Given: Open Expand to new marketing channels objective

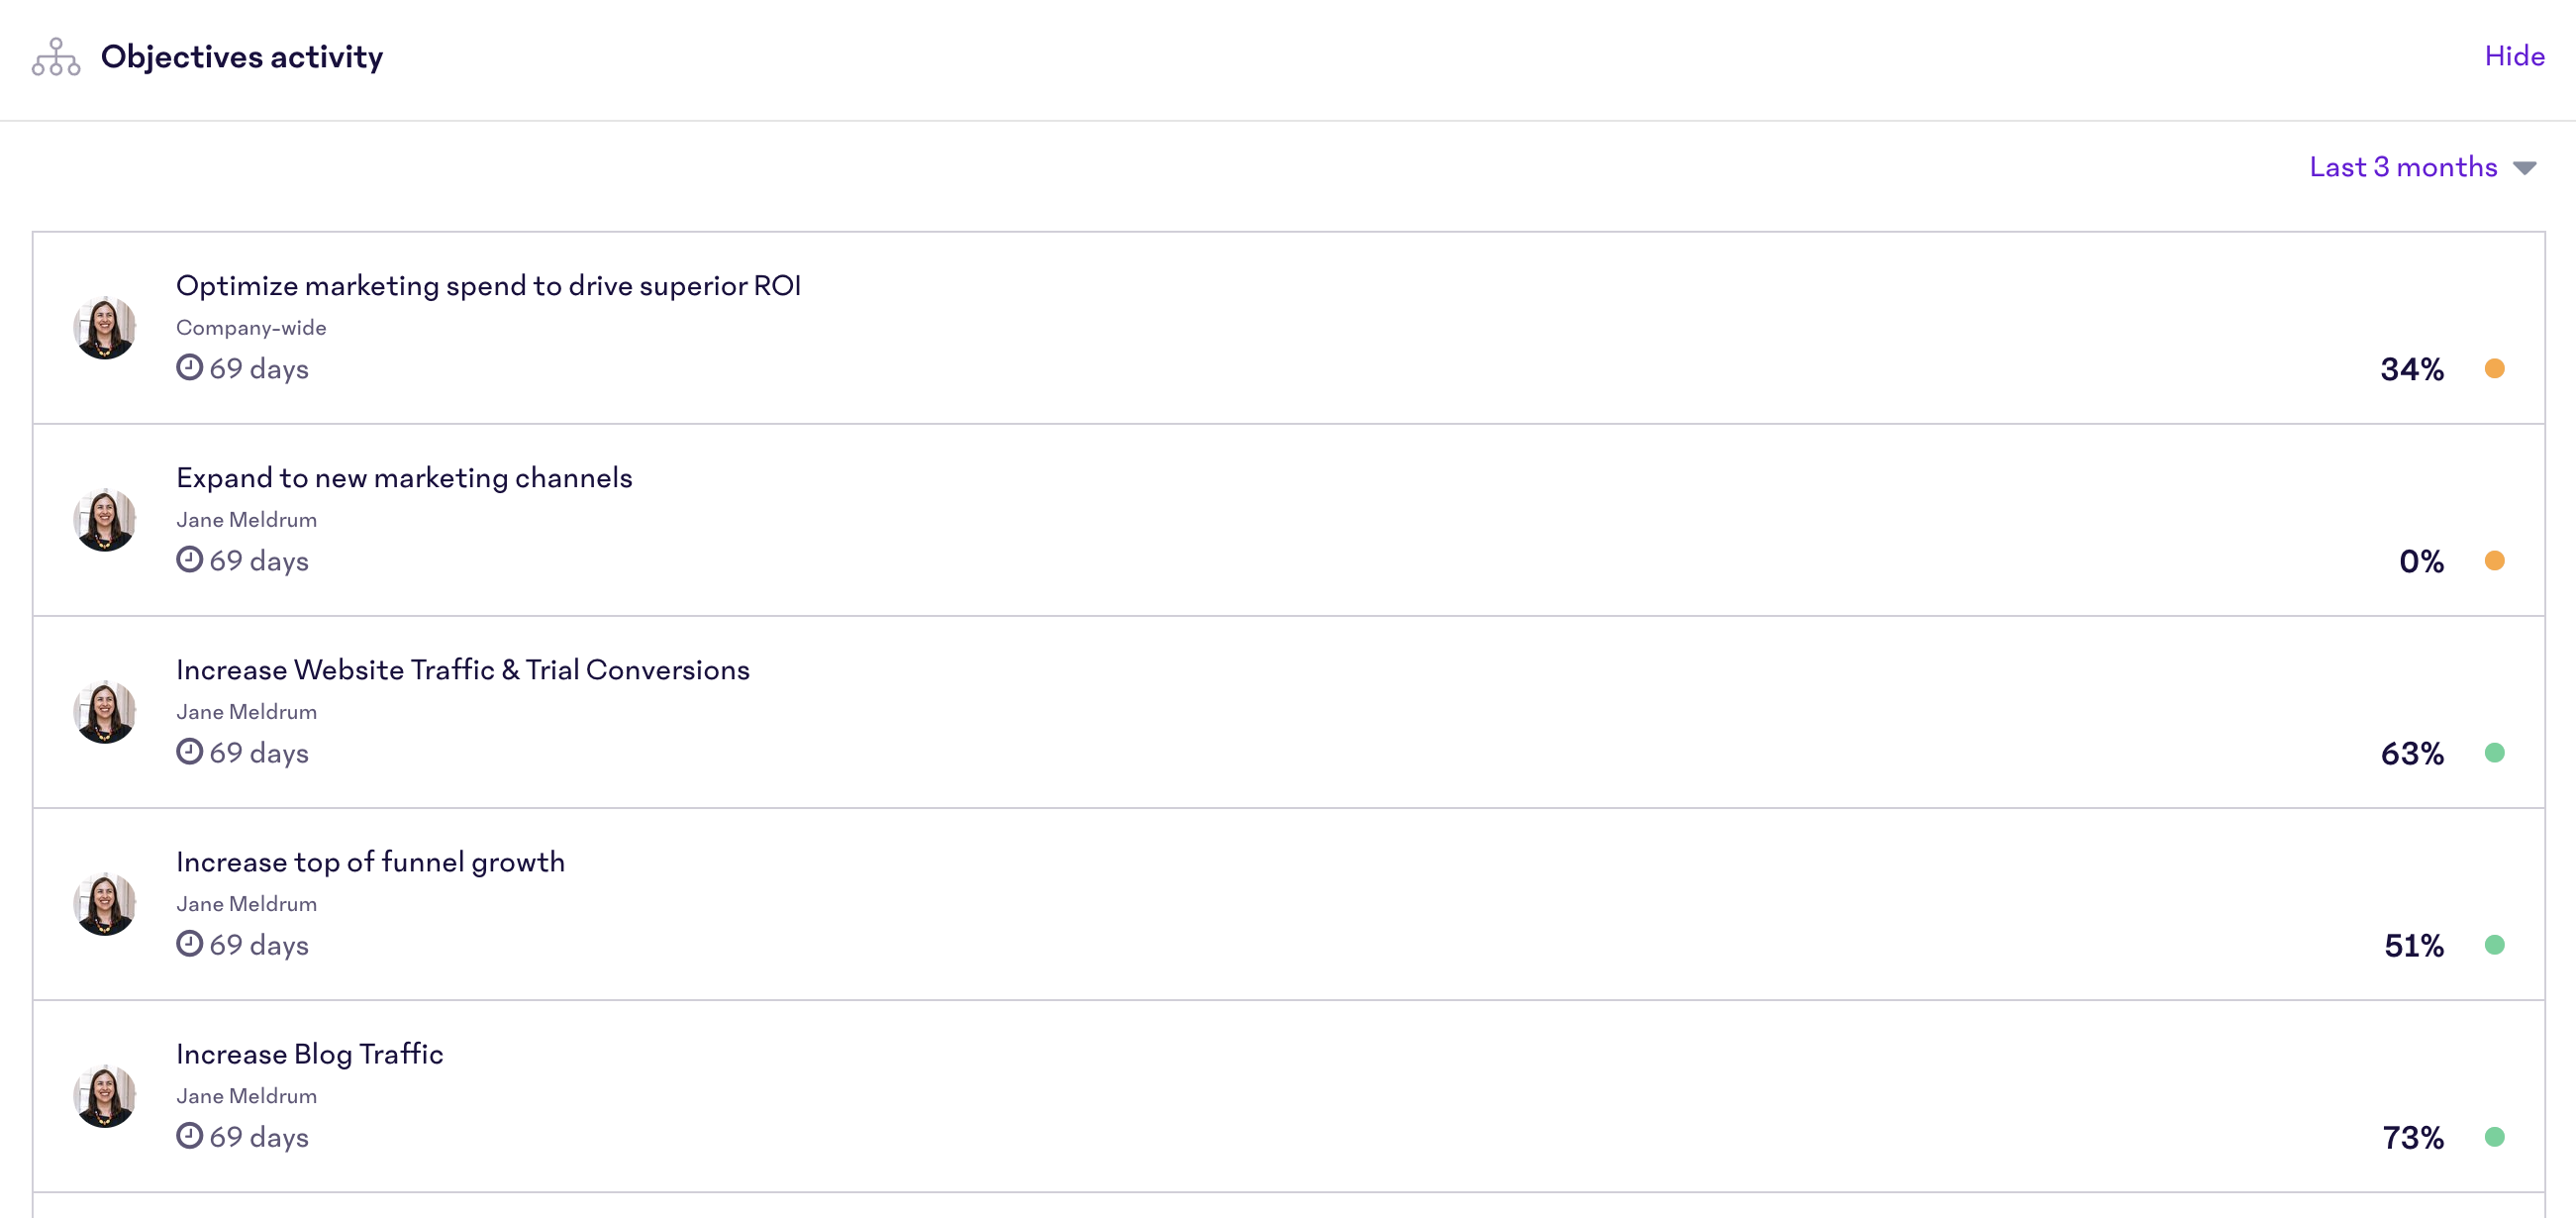Looking at the screenshot, I should 404,478.
